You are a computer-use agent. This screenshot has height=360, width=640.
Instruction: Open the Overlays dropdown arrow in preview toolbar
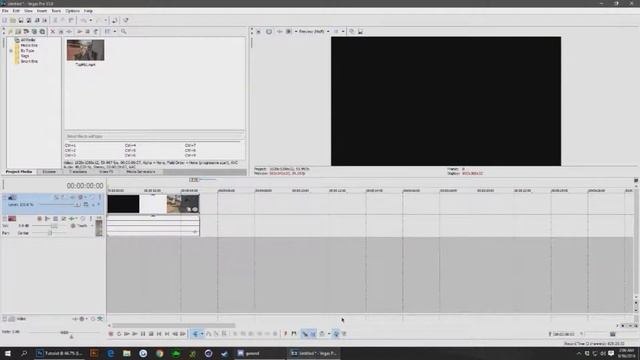343,31
